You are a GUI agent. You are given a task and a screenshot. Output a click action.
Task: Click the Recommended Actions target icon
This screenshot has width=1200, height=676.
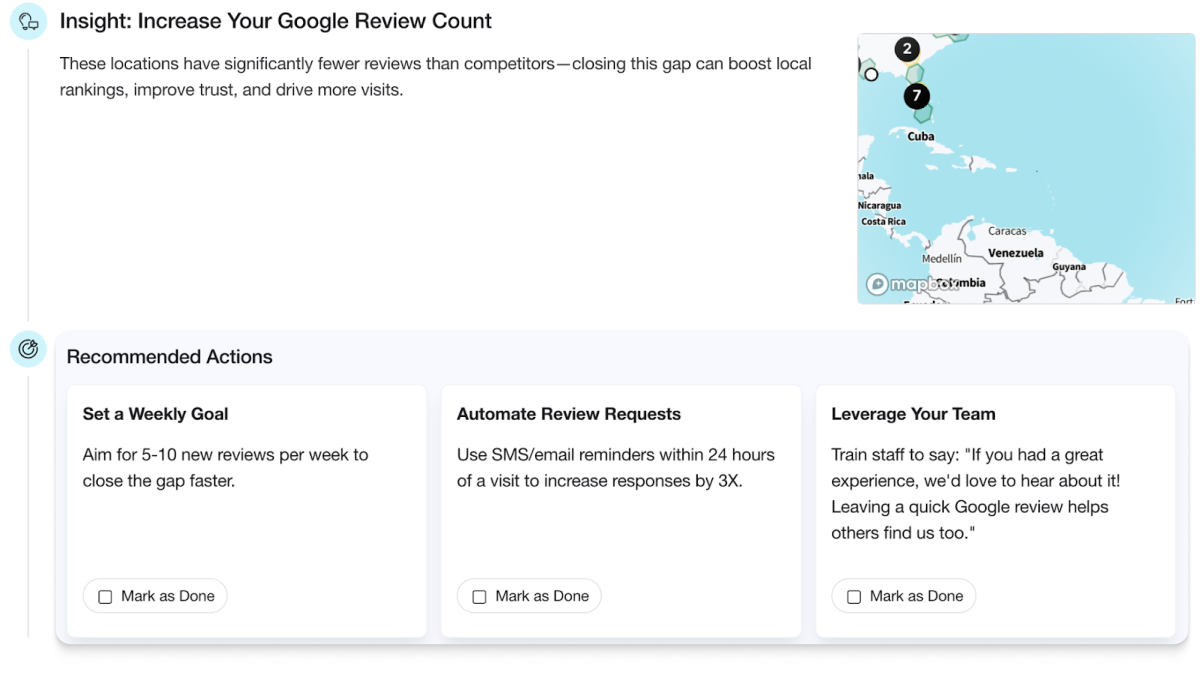[x=28, y=349]
